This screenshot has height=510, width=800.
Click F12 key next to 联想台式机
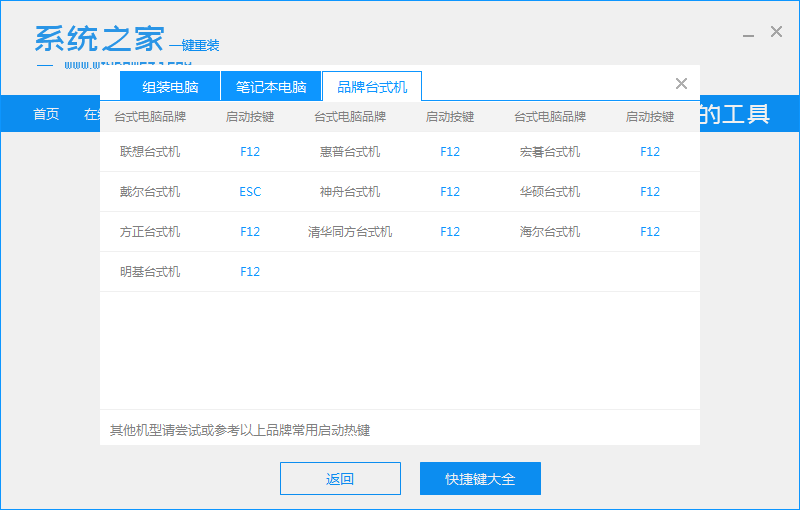coord(250,152)
